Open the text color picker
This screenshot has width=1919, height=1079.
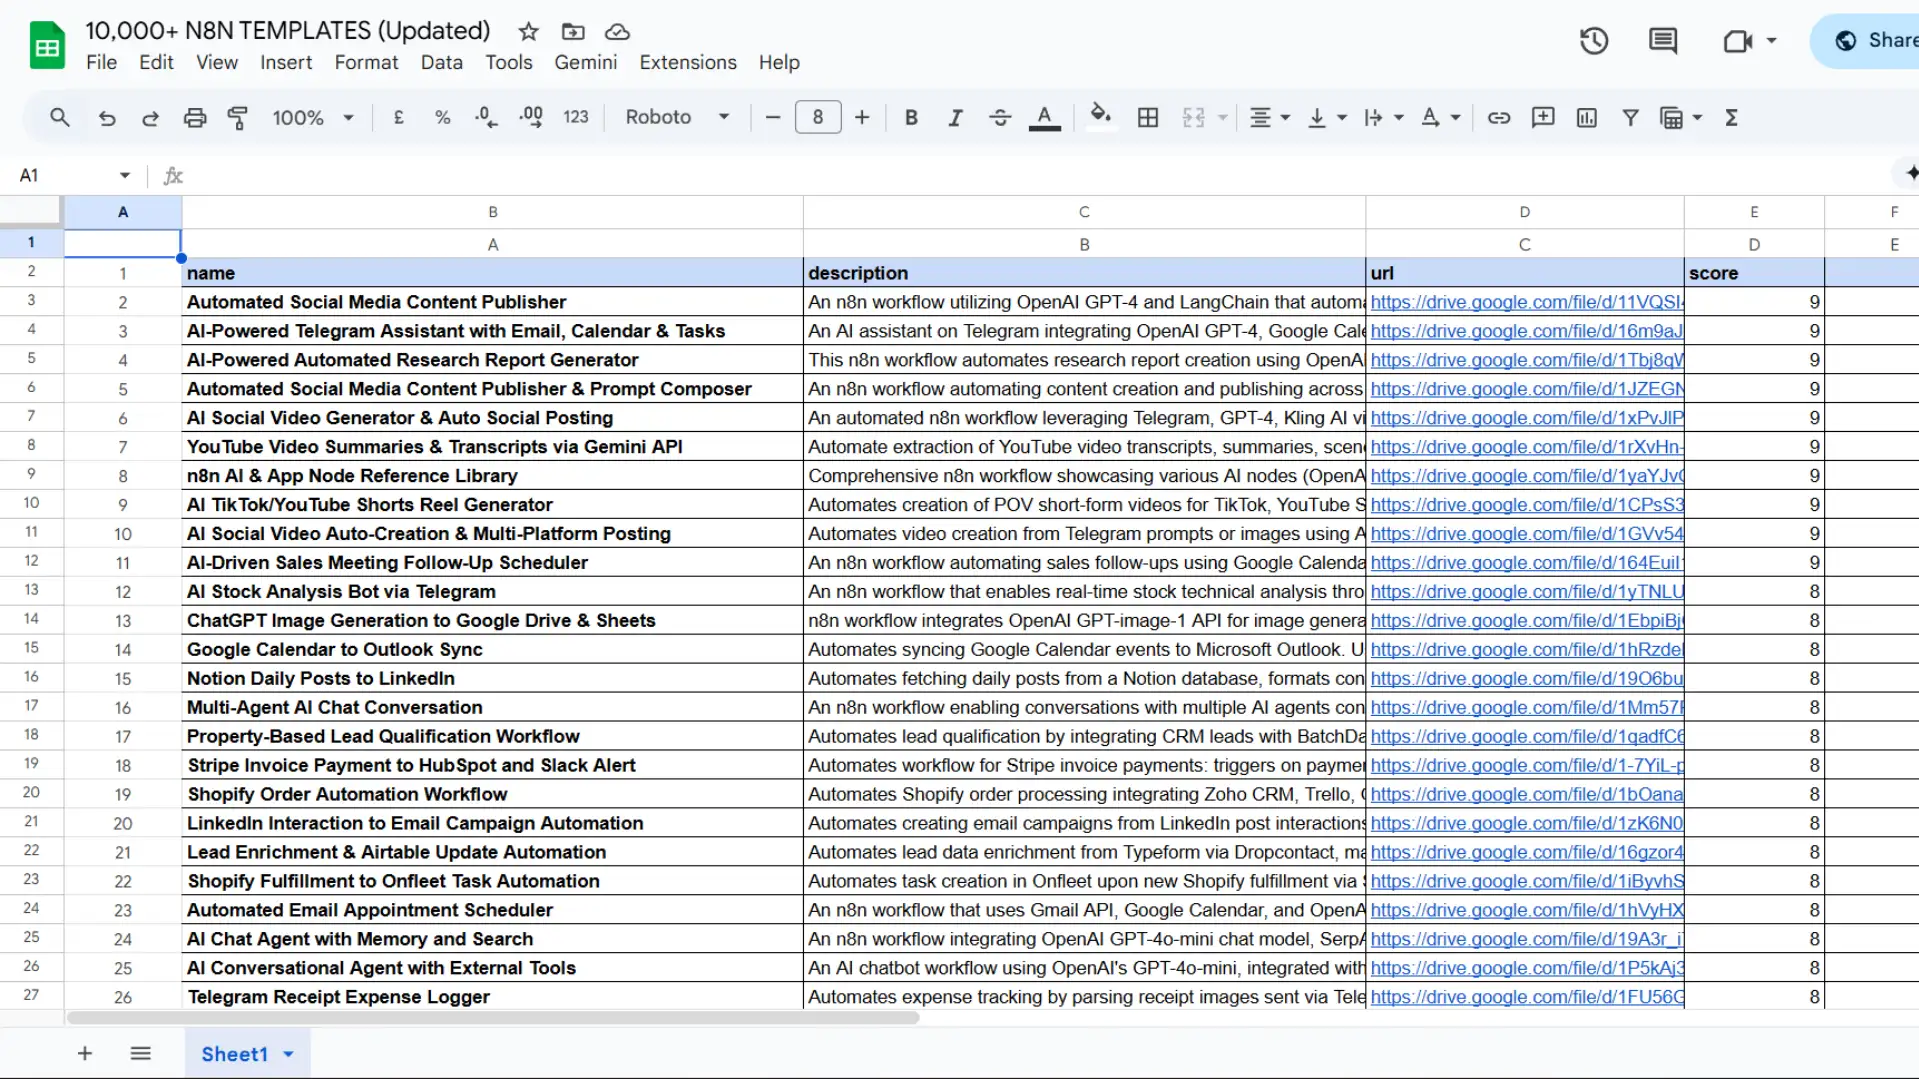(x=1044, y=117)
